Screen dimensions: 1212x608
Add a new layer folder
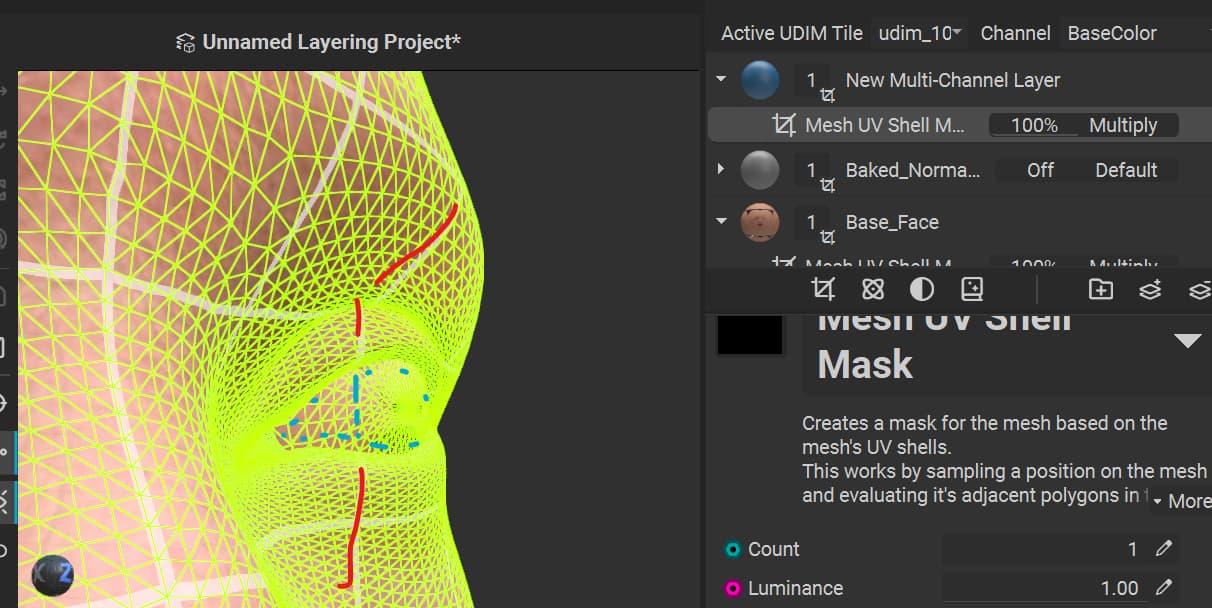(1100, 290)
